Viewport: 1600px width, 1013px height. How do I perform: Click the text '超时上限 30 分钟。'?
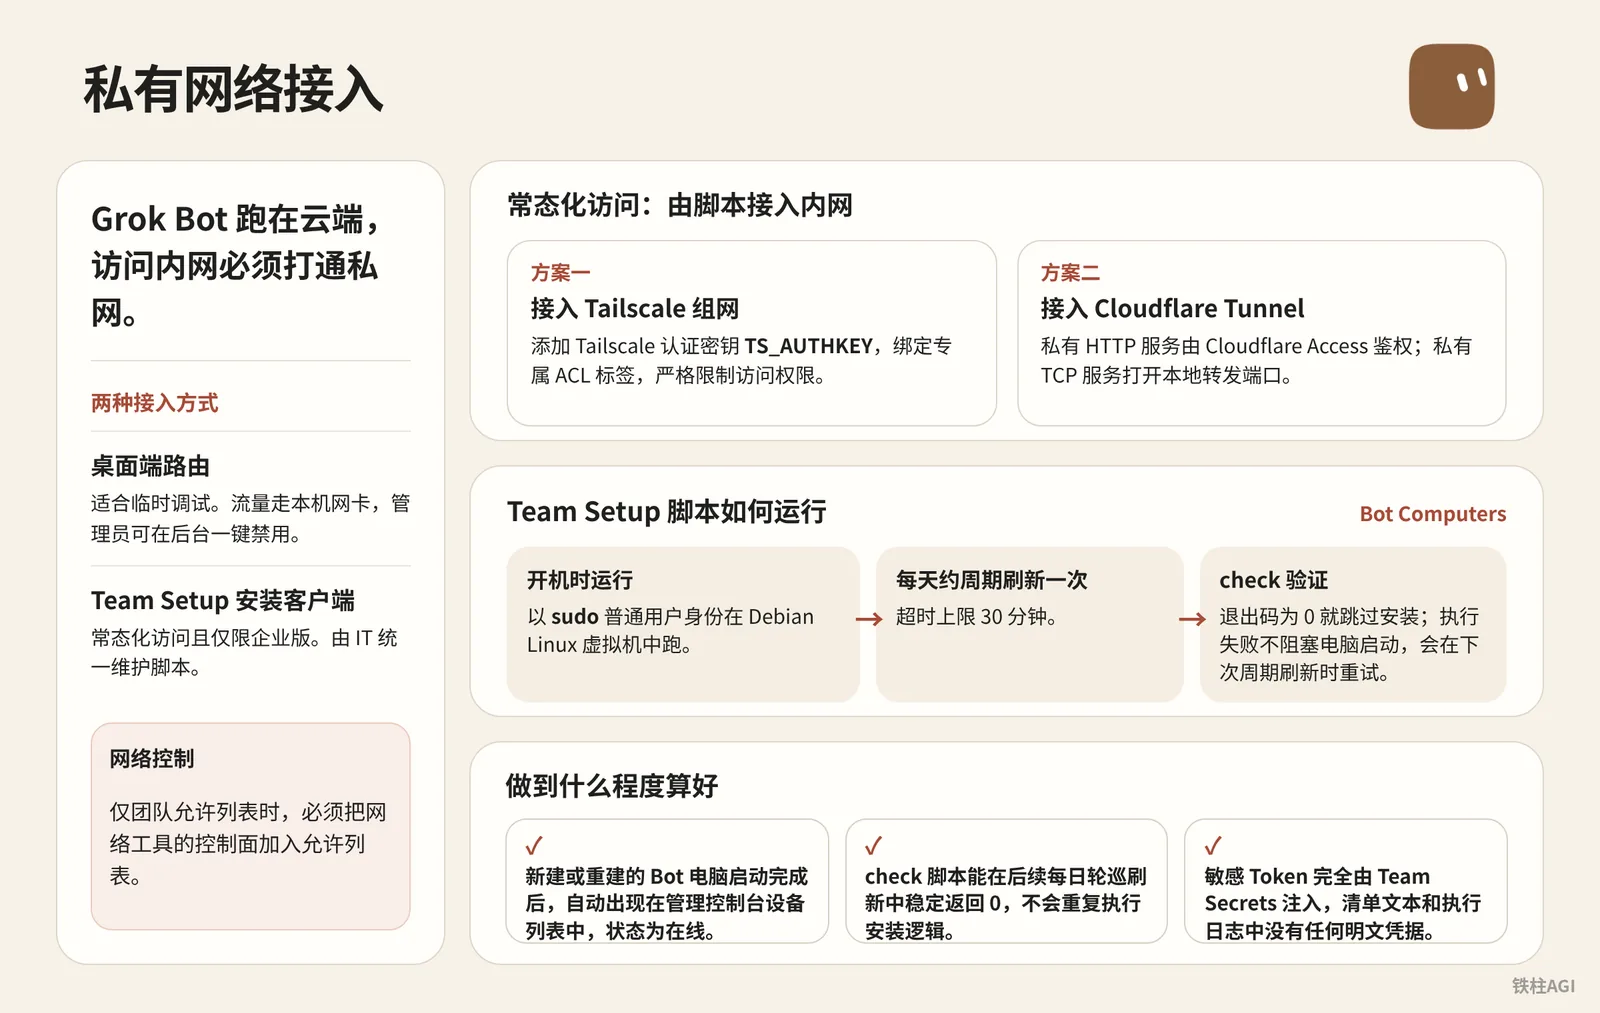tap(977, 617)
